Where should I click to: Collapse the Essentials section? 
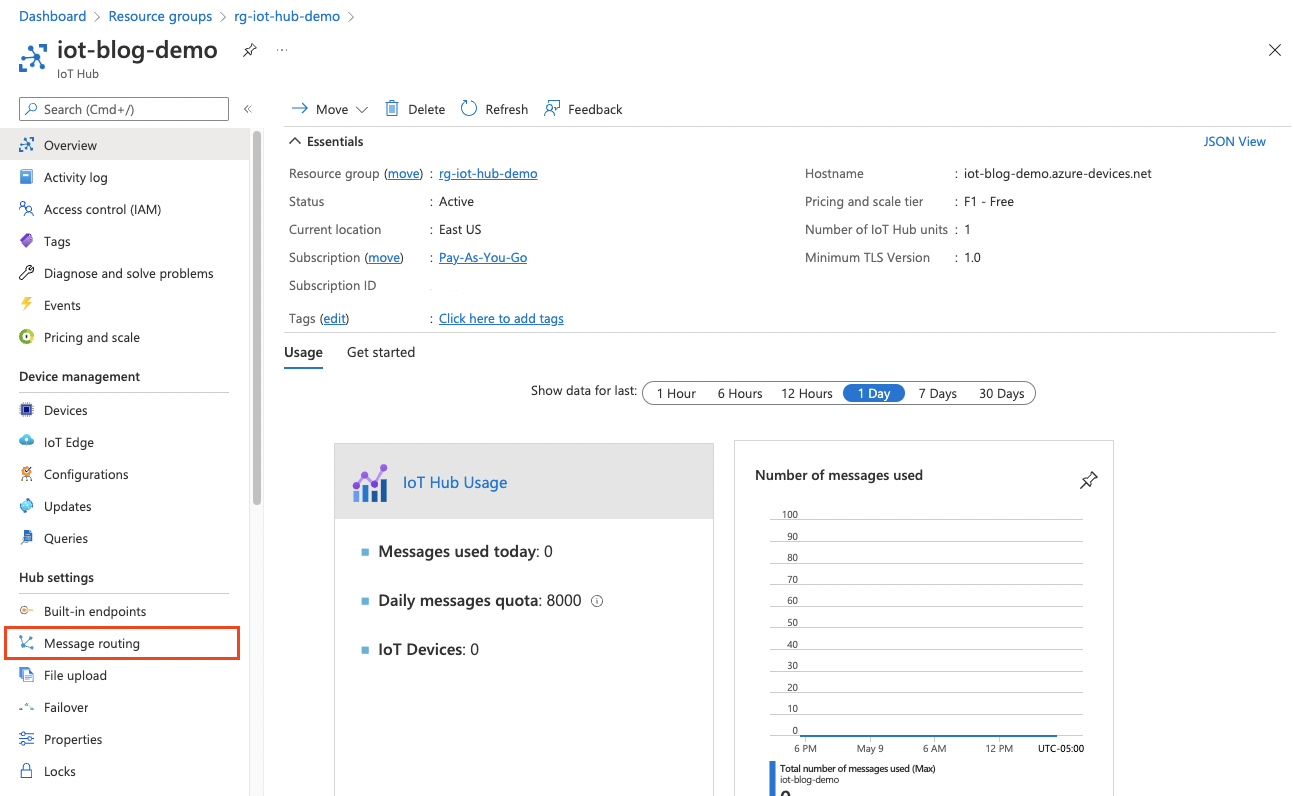(295, 141)
